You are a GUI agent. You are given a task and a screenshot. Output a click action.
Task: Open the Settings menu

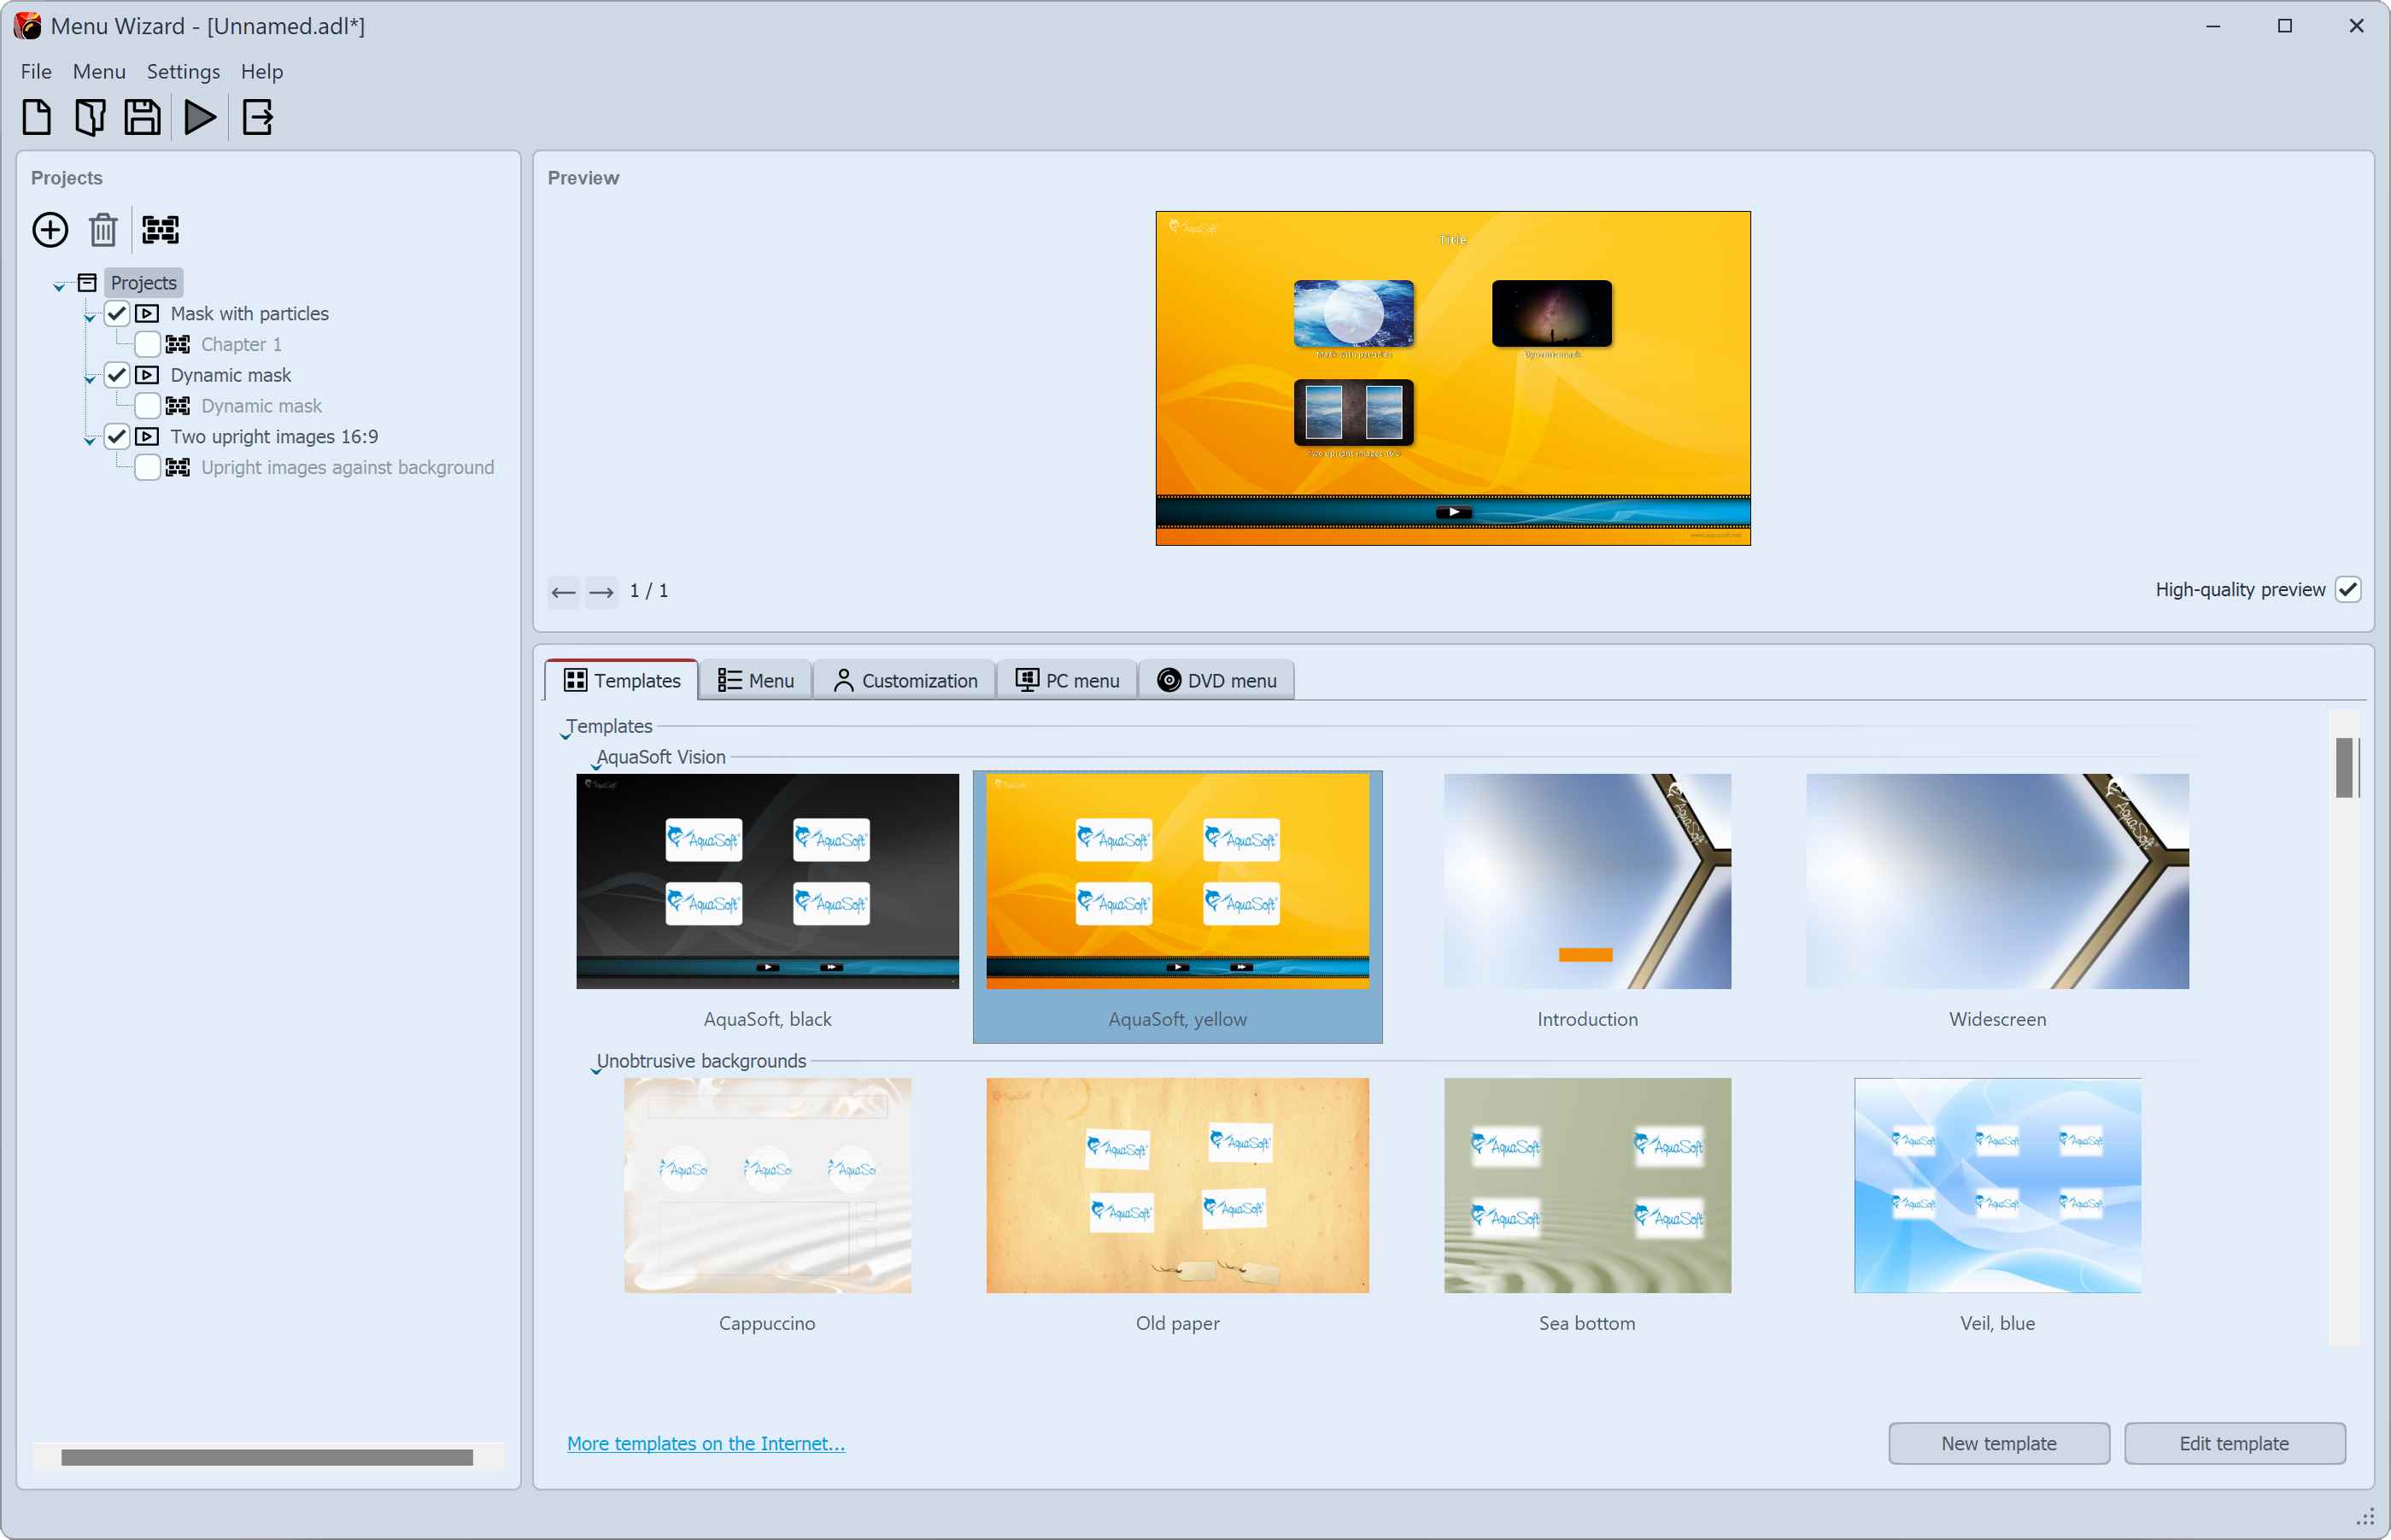point(179,72)
